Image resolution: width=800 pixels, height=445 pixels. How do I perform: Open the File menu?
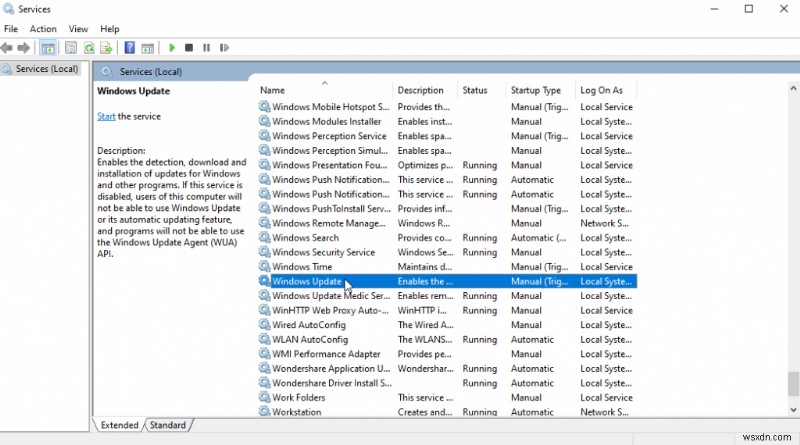[11, 29]
